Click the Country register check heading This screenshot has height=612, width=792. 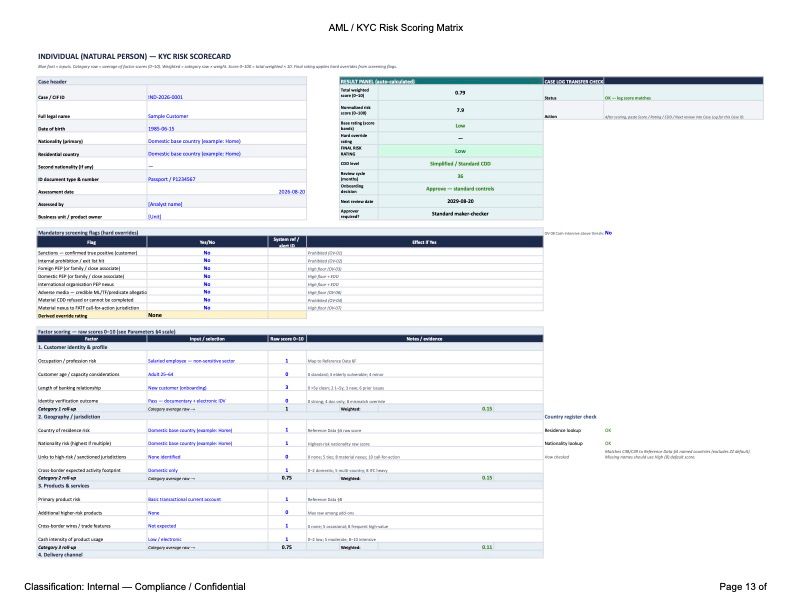570,417
